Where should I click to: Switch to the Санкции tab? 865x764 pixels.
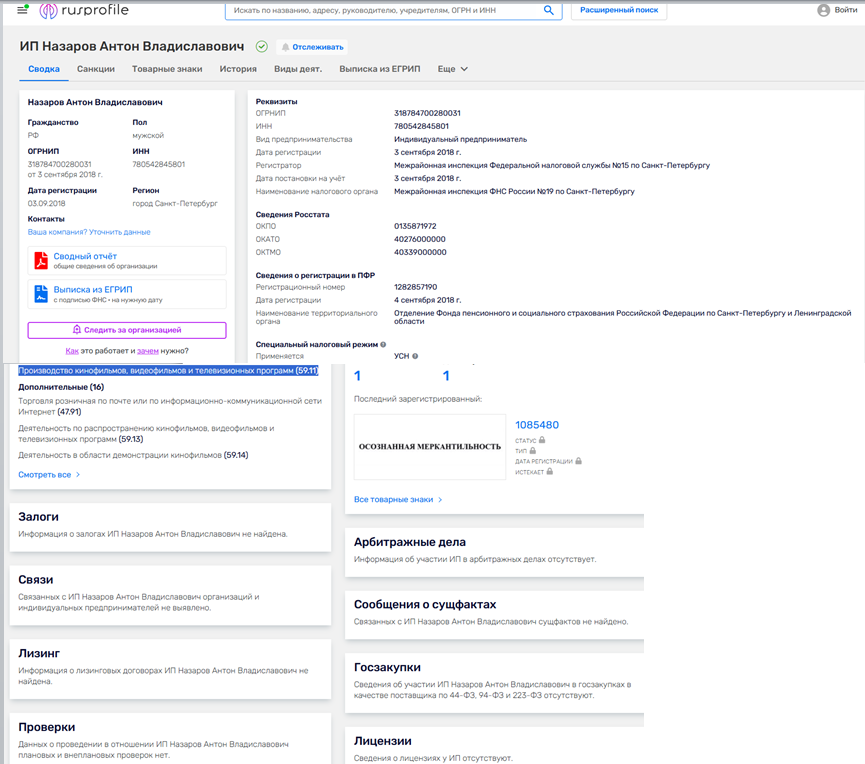95,69
